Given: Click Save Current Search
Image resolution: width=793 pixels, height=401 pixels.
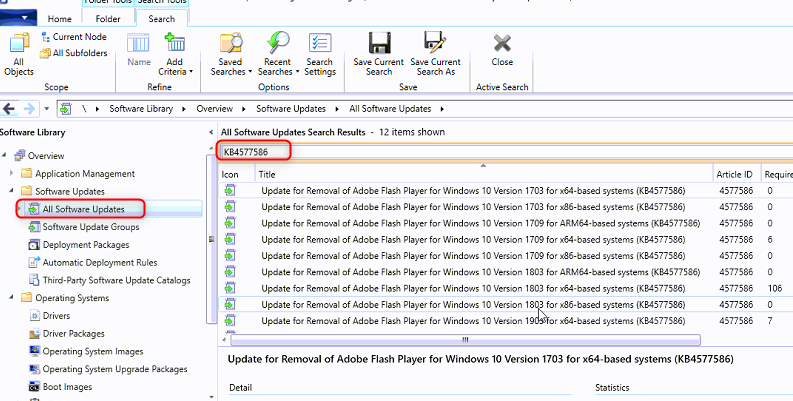Looking at the screenshot, I should point(379,54).
